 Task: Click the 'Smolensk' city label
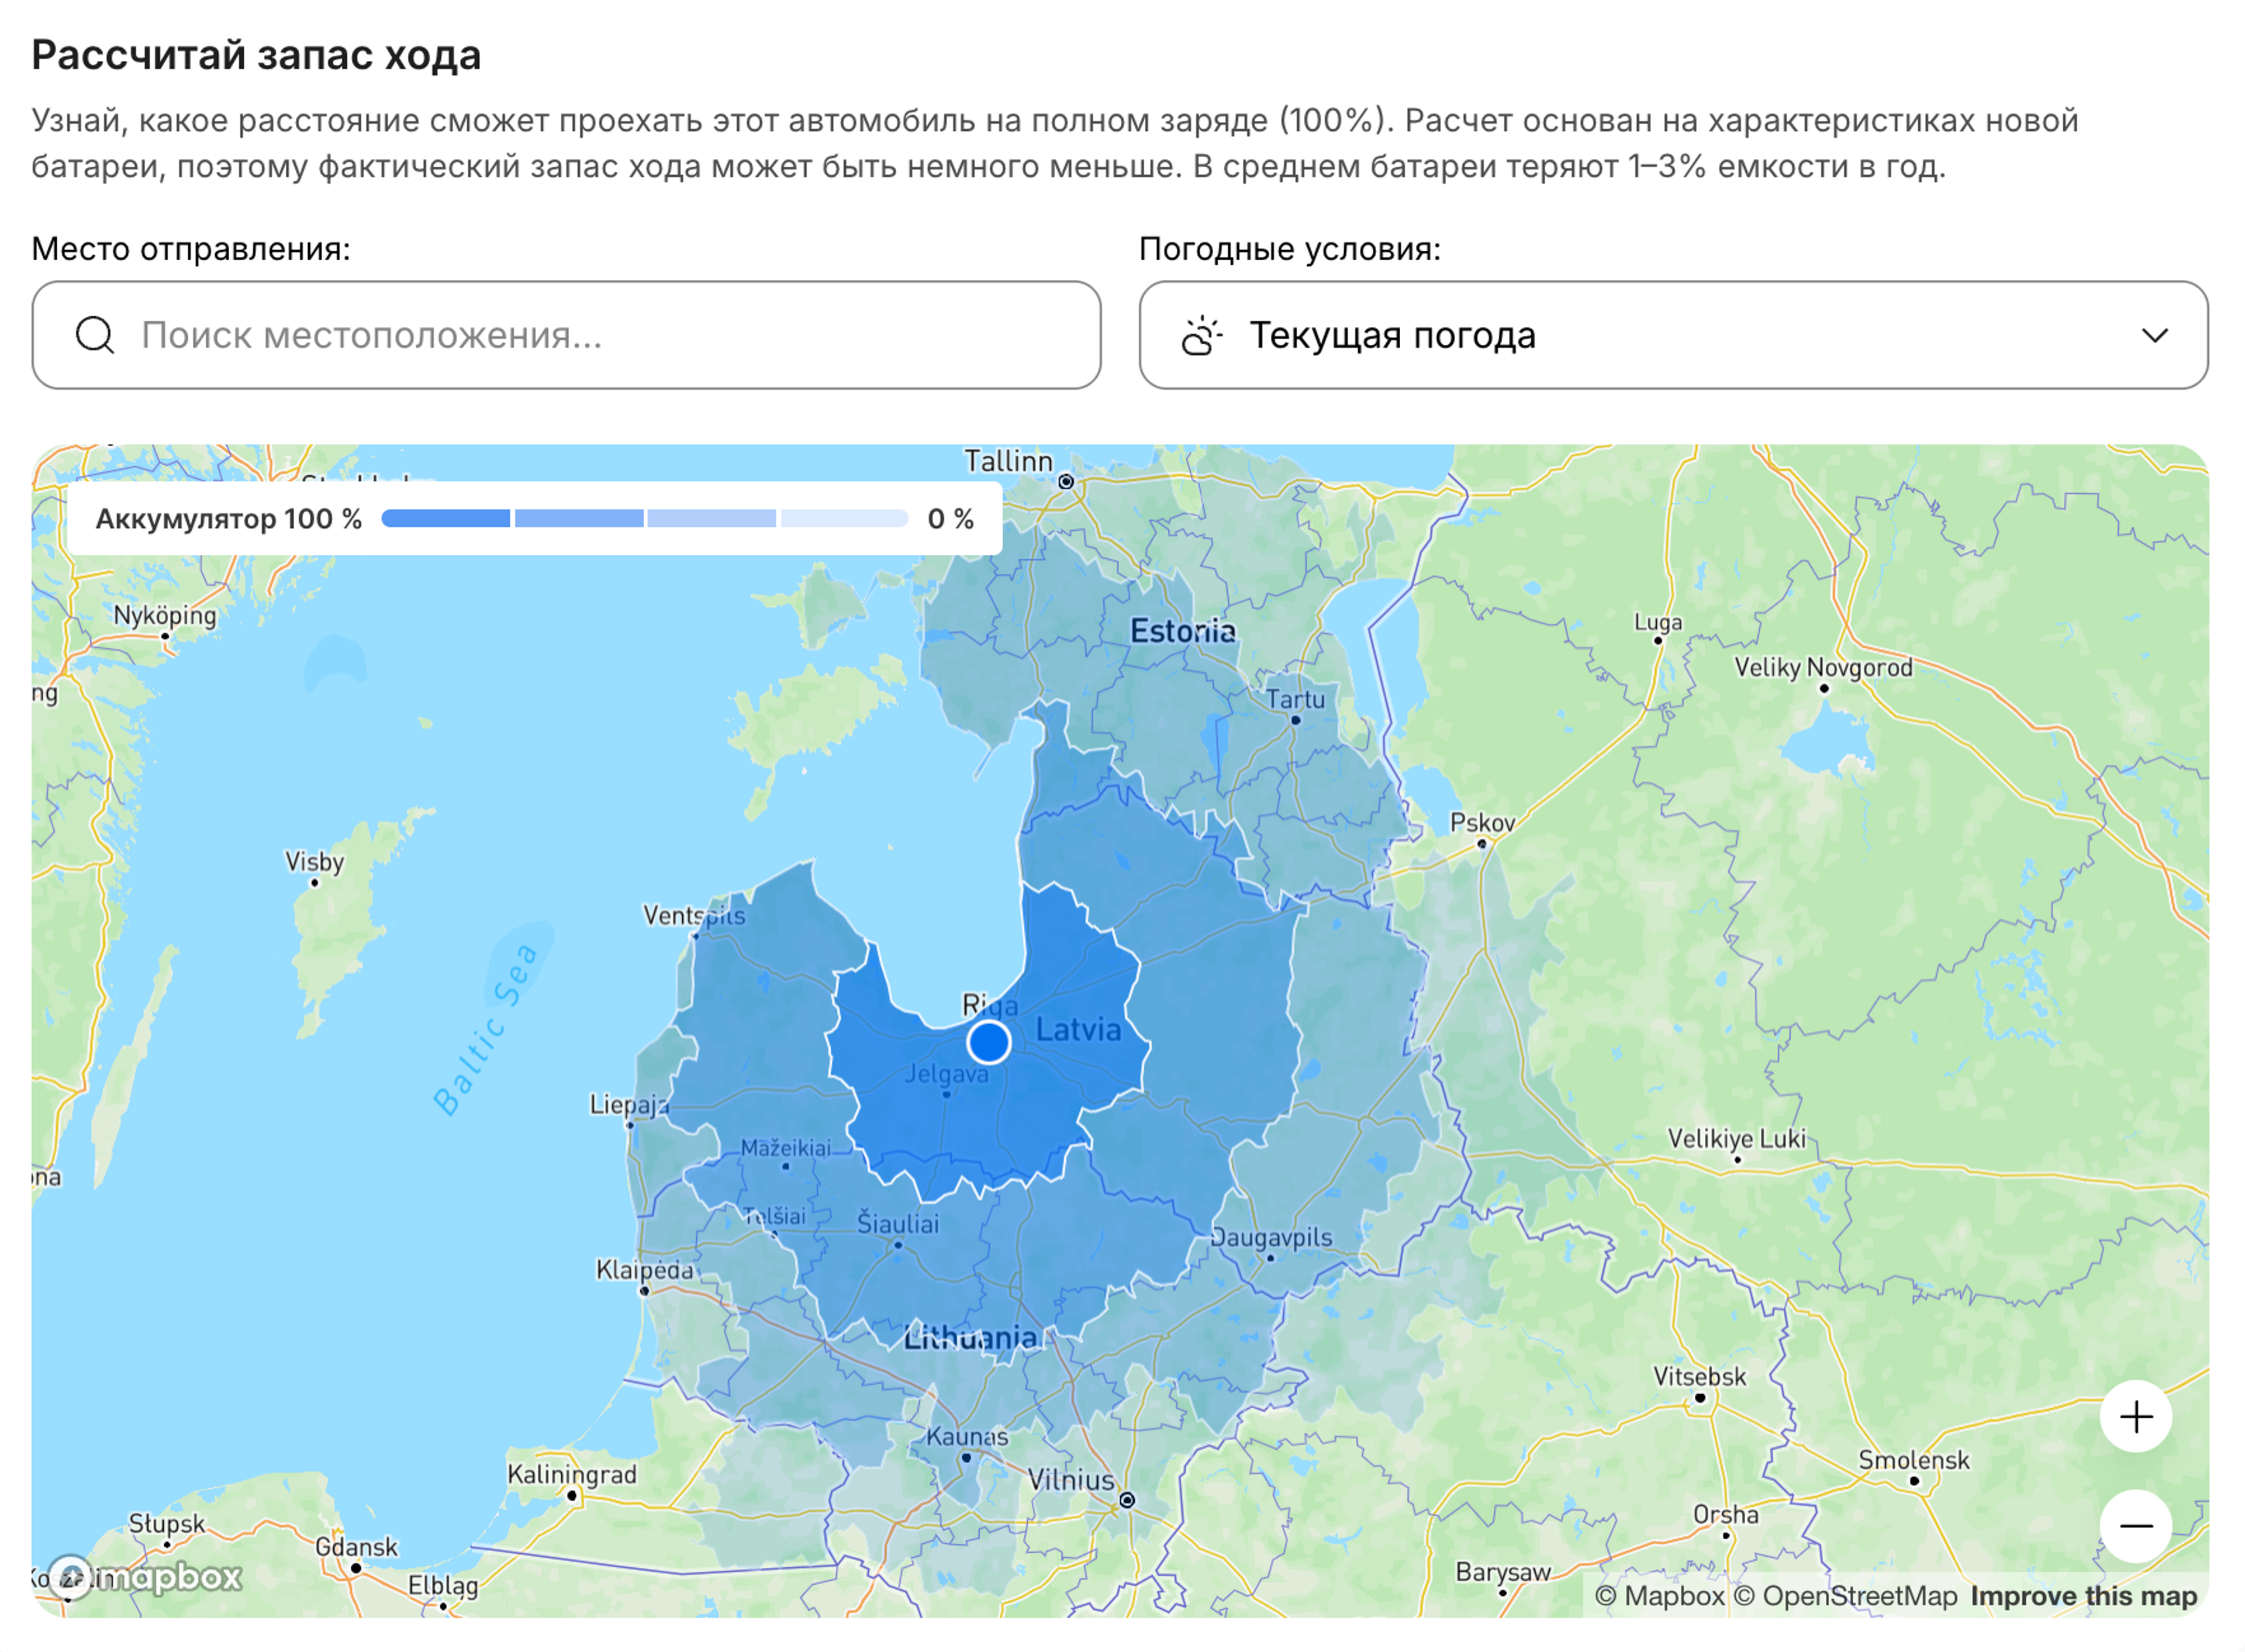pos(1913,1460)
